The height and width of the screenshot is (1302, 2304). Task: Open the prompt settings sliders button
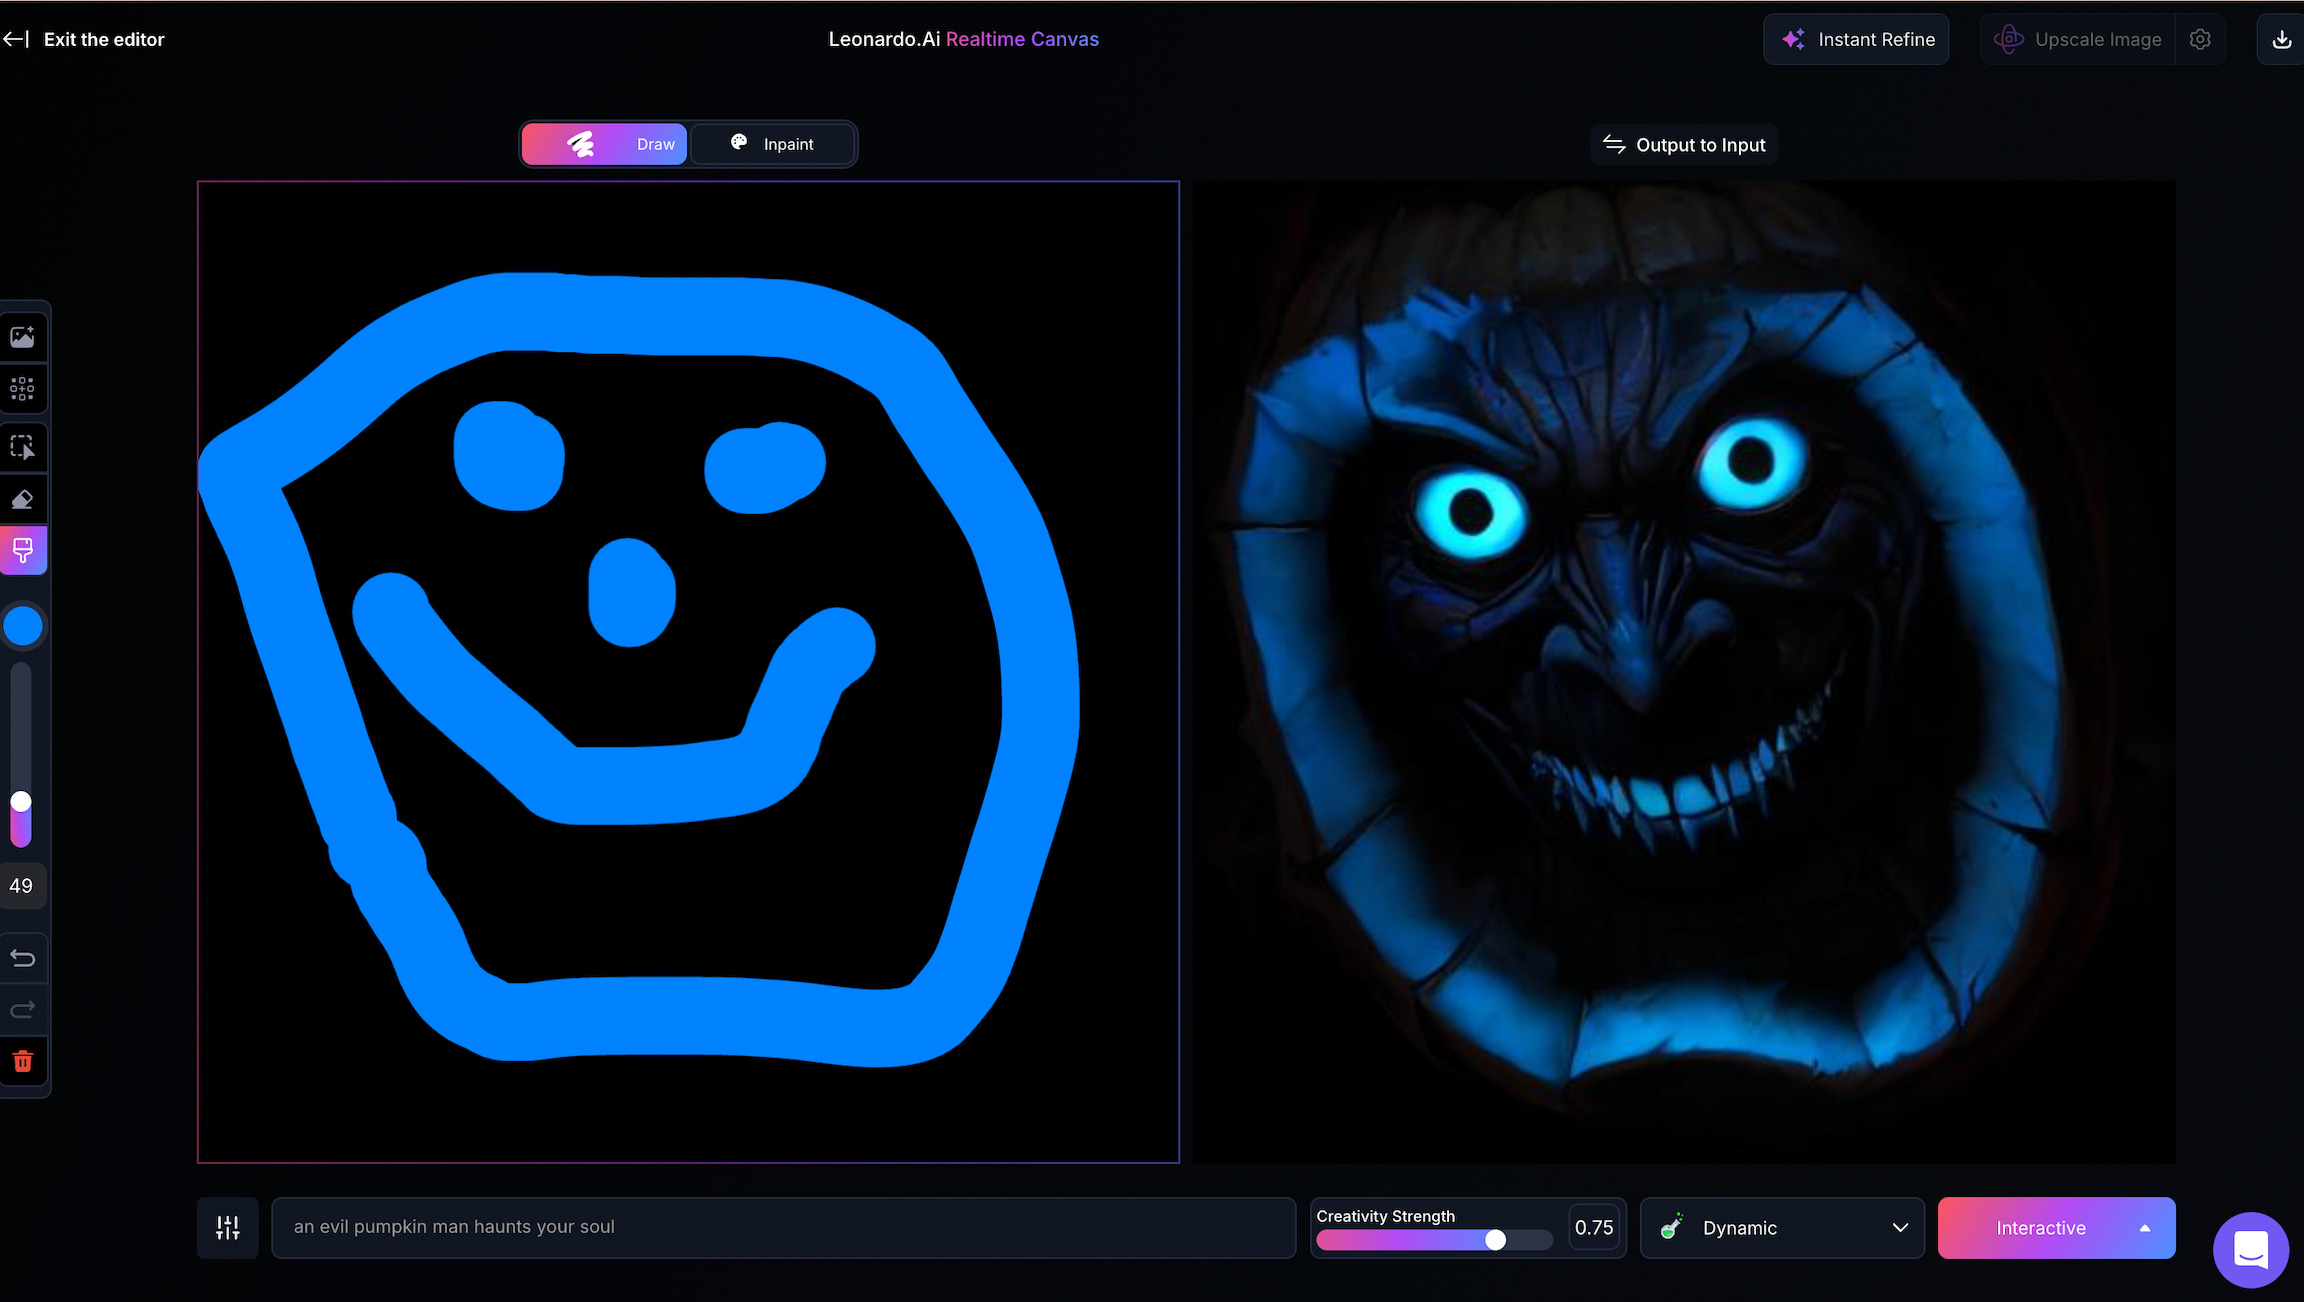click(228, 1228)
